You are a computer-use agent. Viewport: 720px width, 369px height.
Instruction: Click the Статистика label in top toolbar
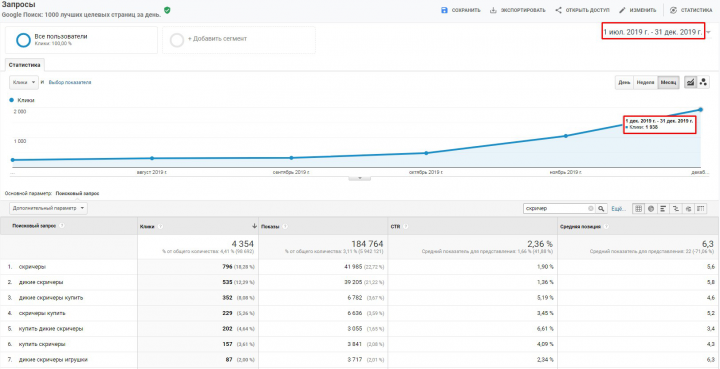[697, 10]
